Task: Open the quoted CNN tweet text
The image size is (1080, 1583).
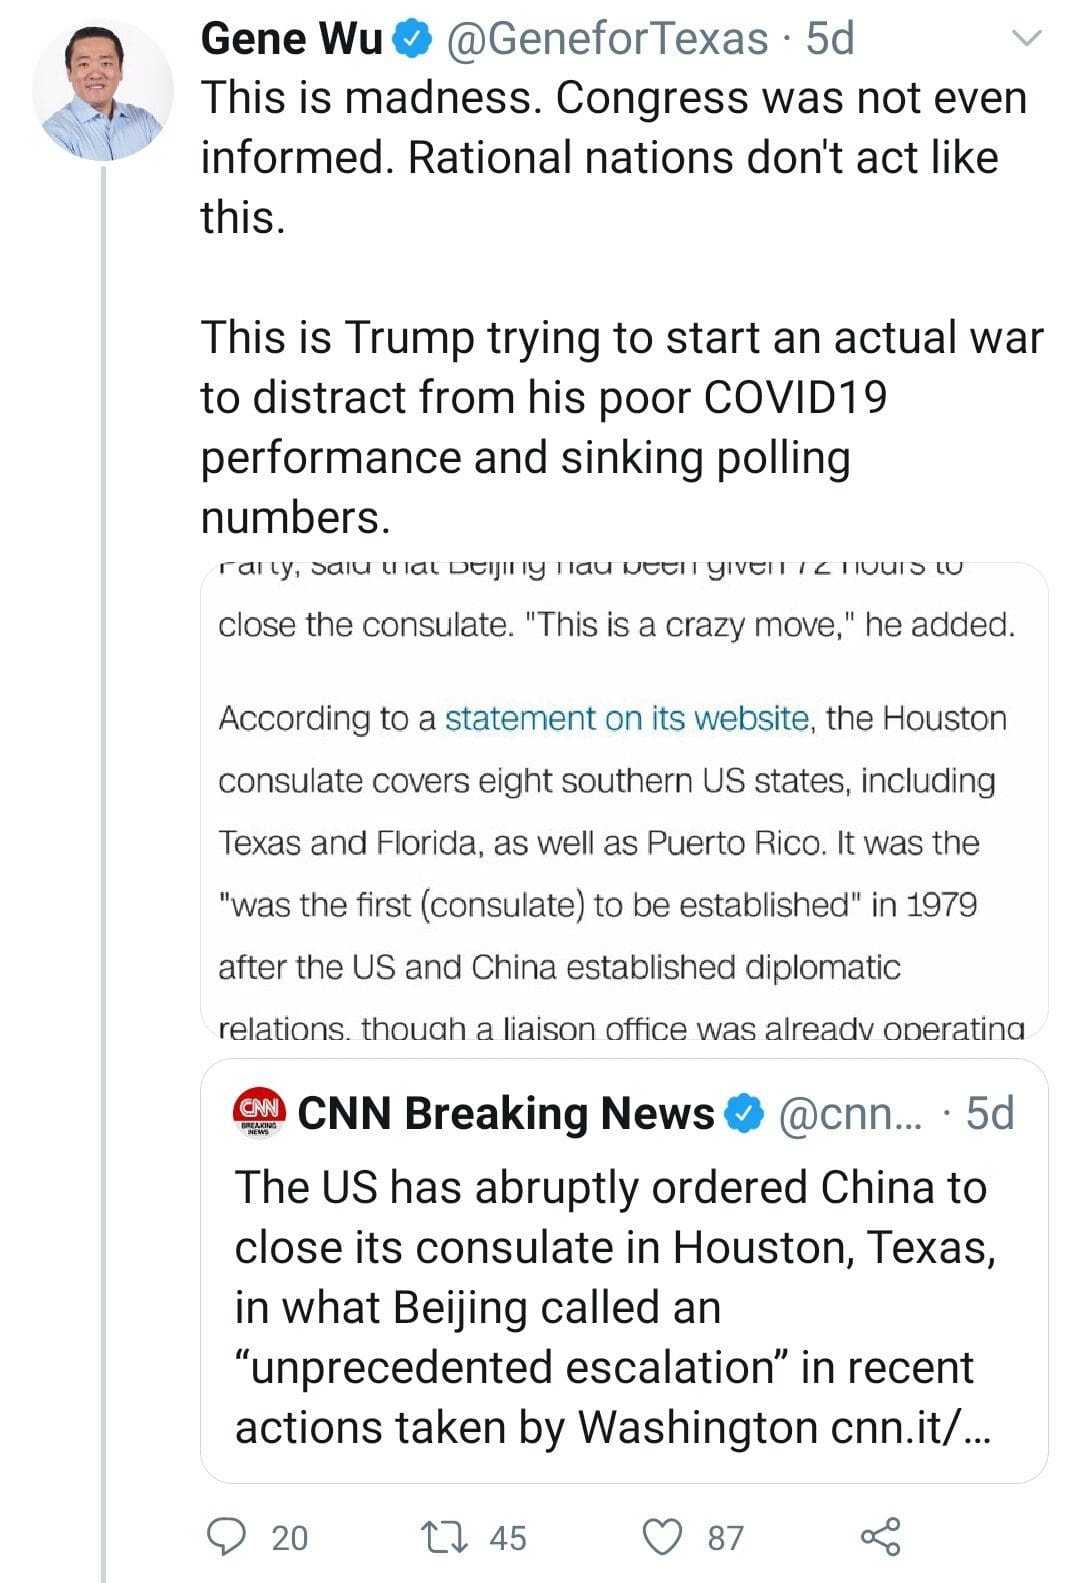Action: (610, 1307)
